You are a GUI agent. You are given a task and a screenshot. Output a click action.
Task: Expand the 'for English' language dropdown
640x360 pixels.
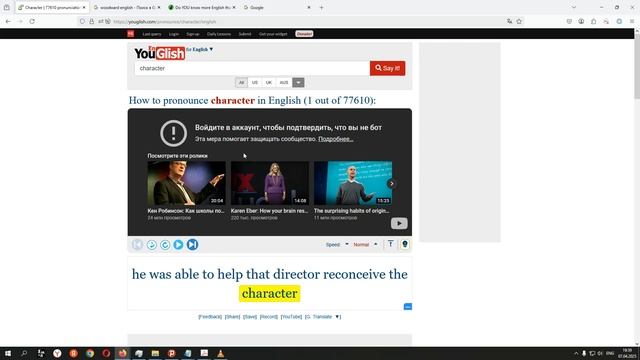[200, 49]
